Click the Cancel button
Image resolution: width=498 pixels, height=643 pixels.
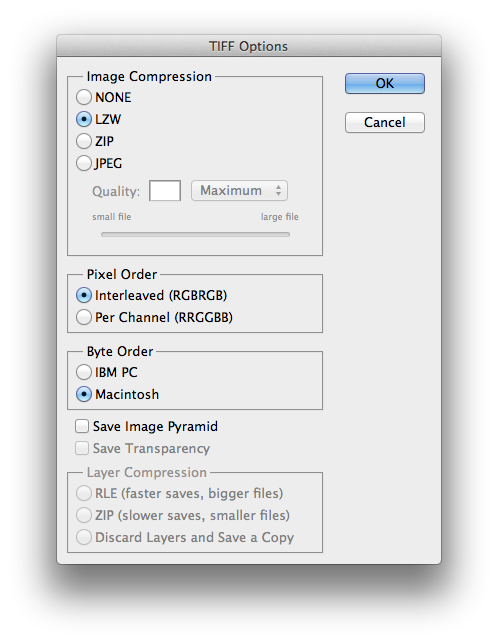pos(385,122)
